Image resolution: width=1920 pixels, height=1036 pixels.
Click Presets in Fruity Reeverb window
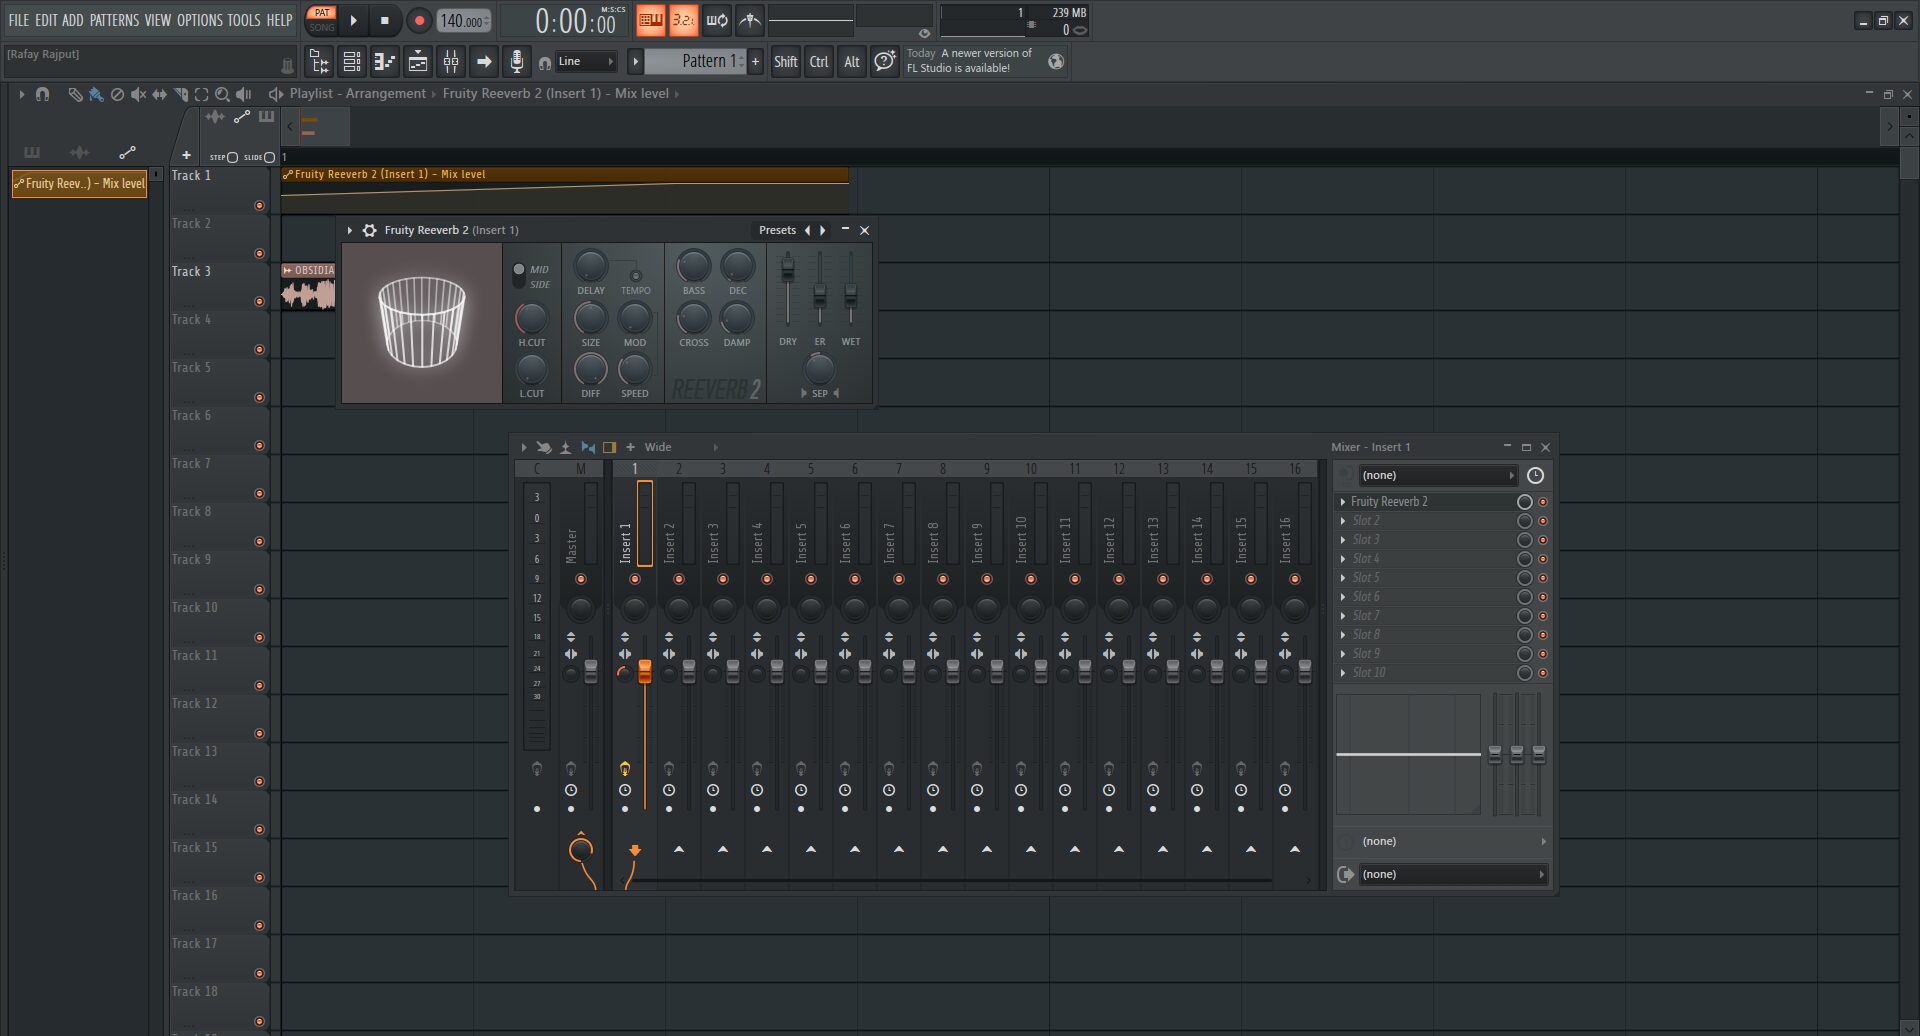click(777, 230)
